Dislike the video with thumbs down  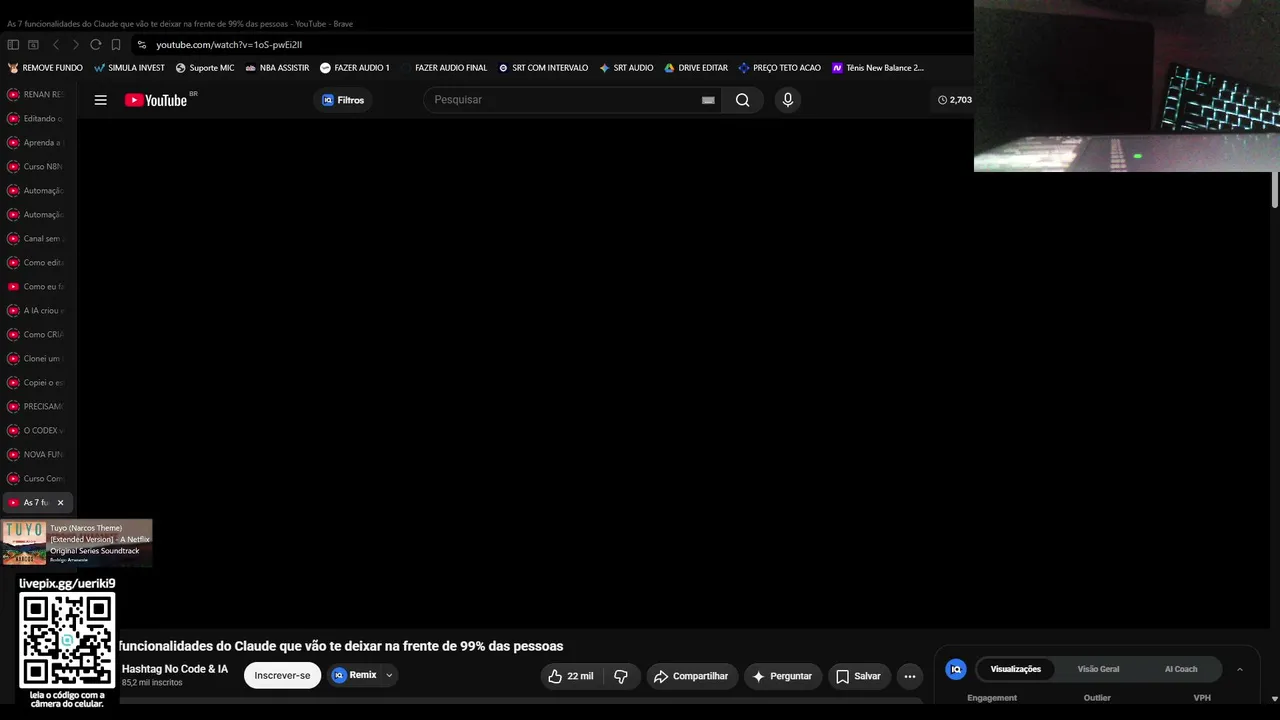(621, 676)
